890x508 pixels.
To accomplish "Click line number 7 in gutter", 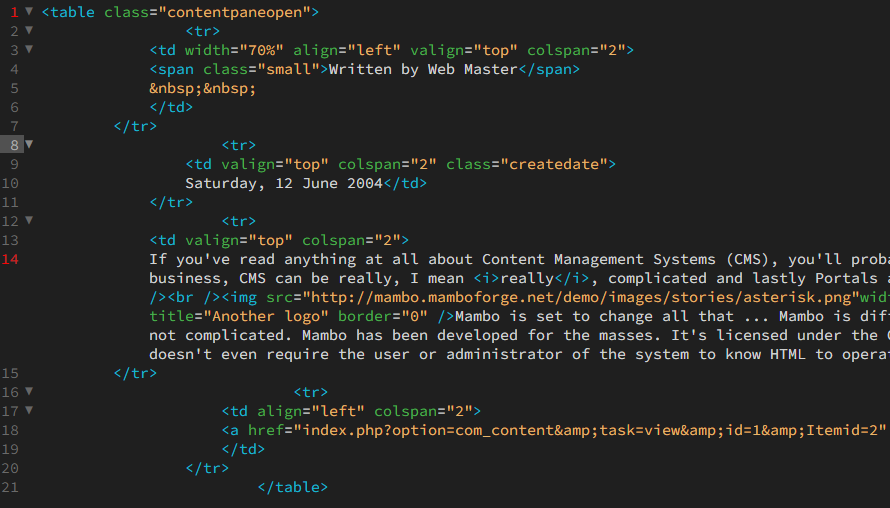I will 14,126.
